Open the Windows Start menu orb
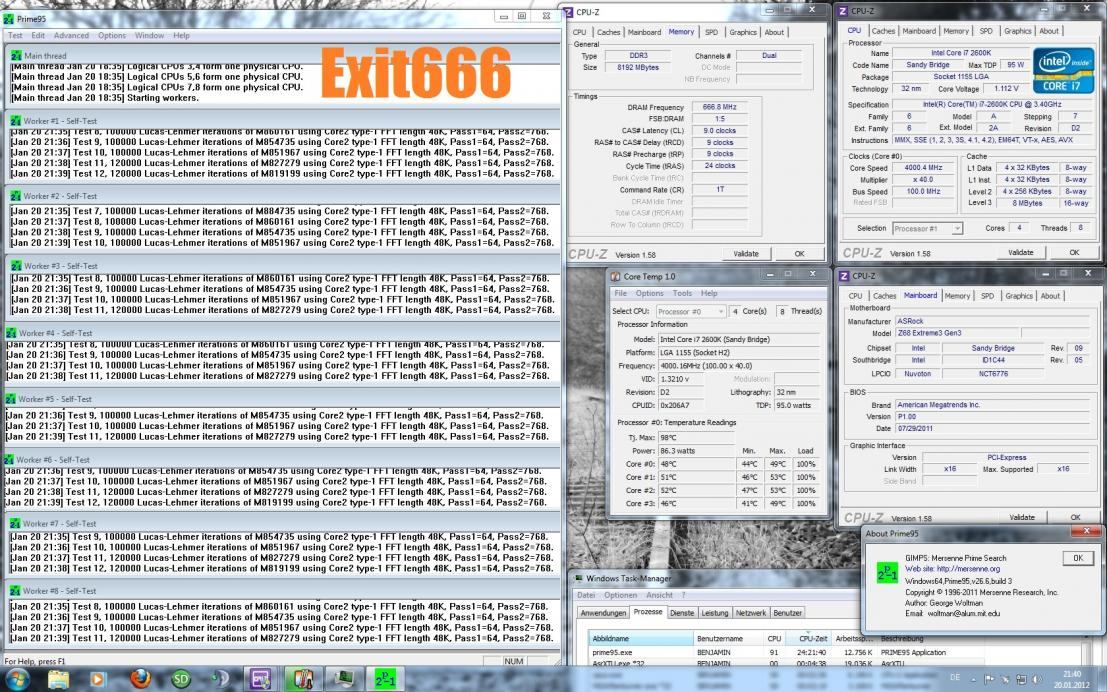Image resolution: width=1107 pixels, height=692 pixels. click(x=16, y=679)
